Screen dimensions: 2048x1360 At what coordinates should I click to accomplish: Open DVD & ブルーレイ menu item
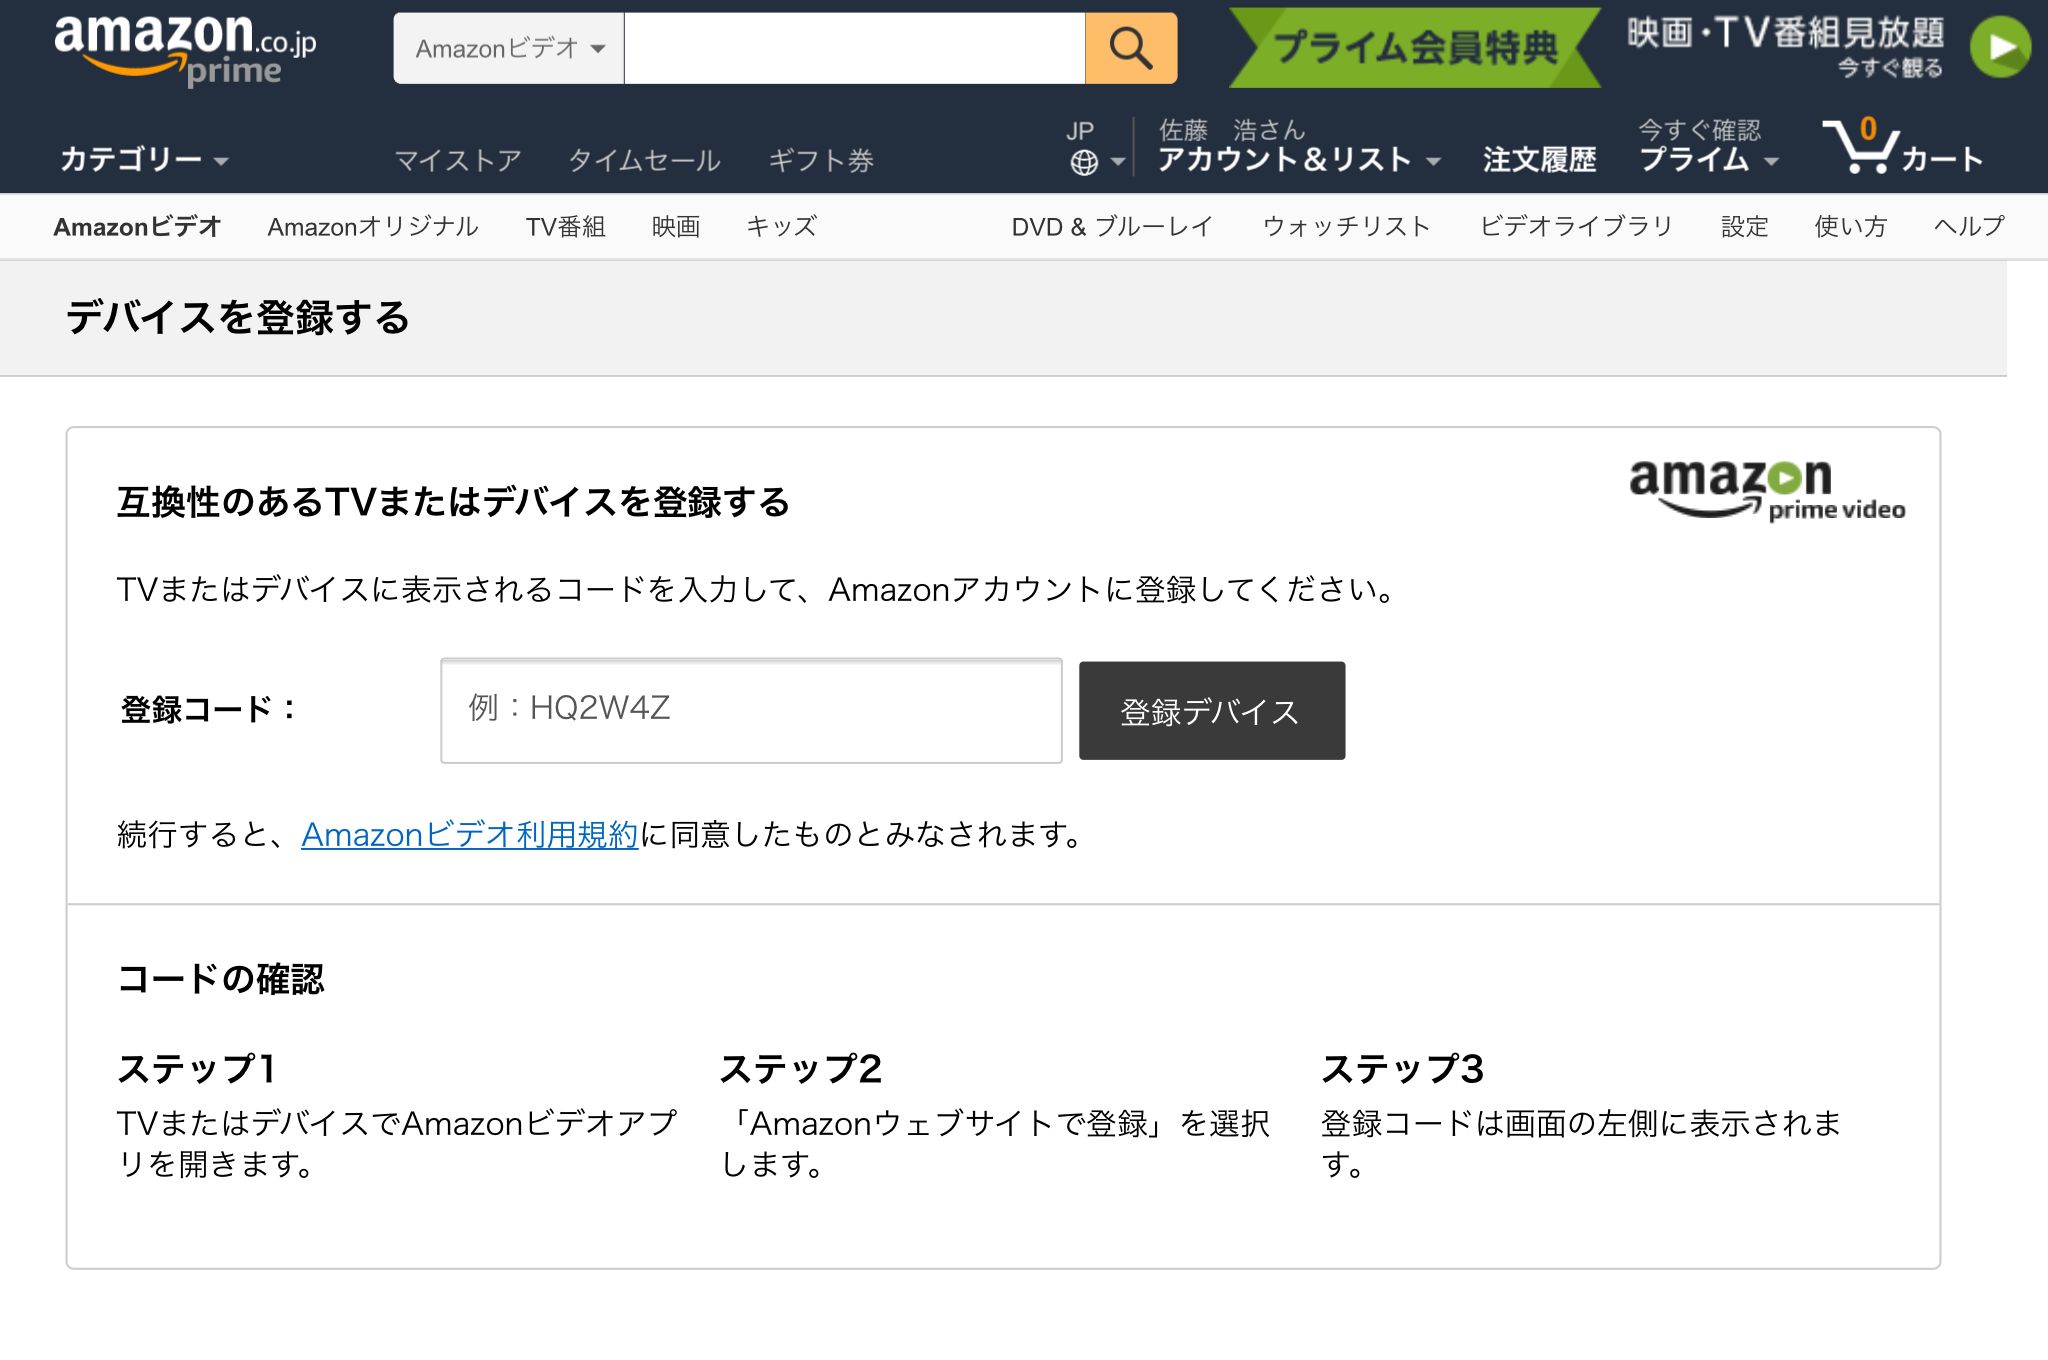1112,227
